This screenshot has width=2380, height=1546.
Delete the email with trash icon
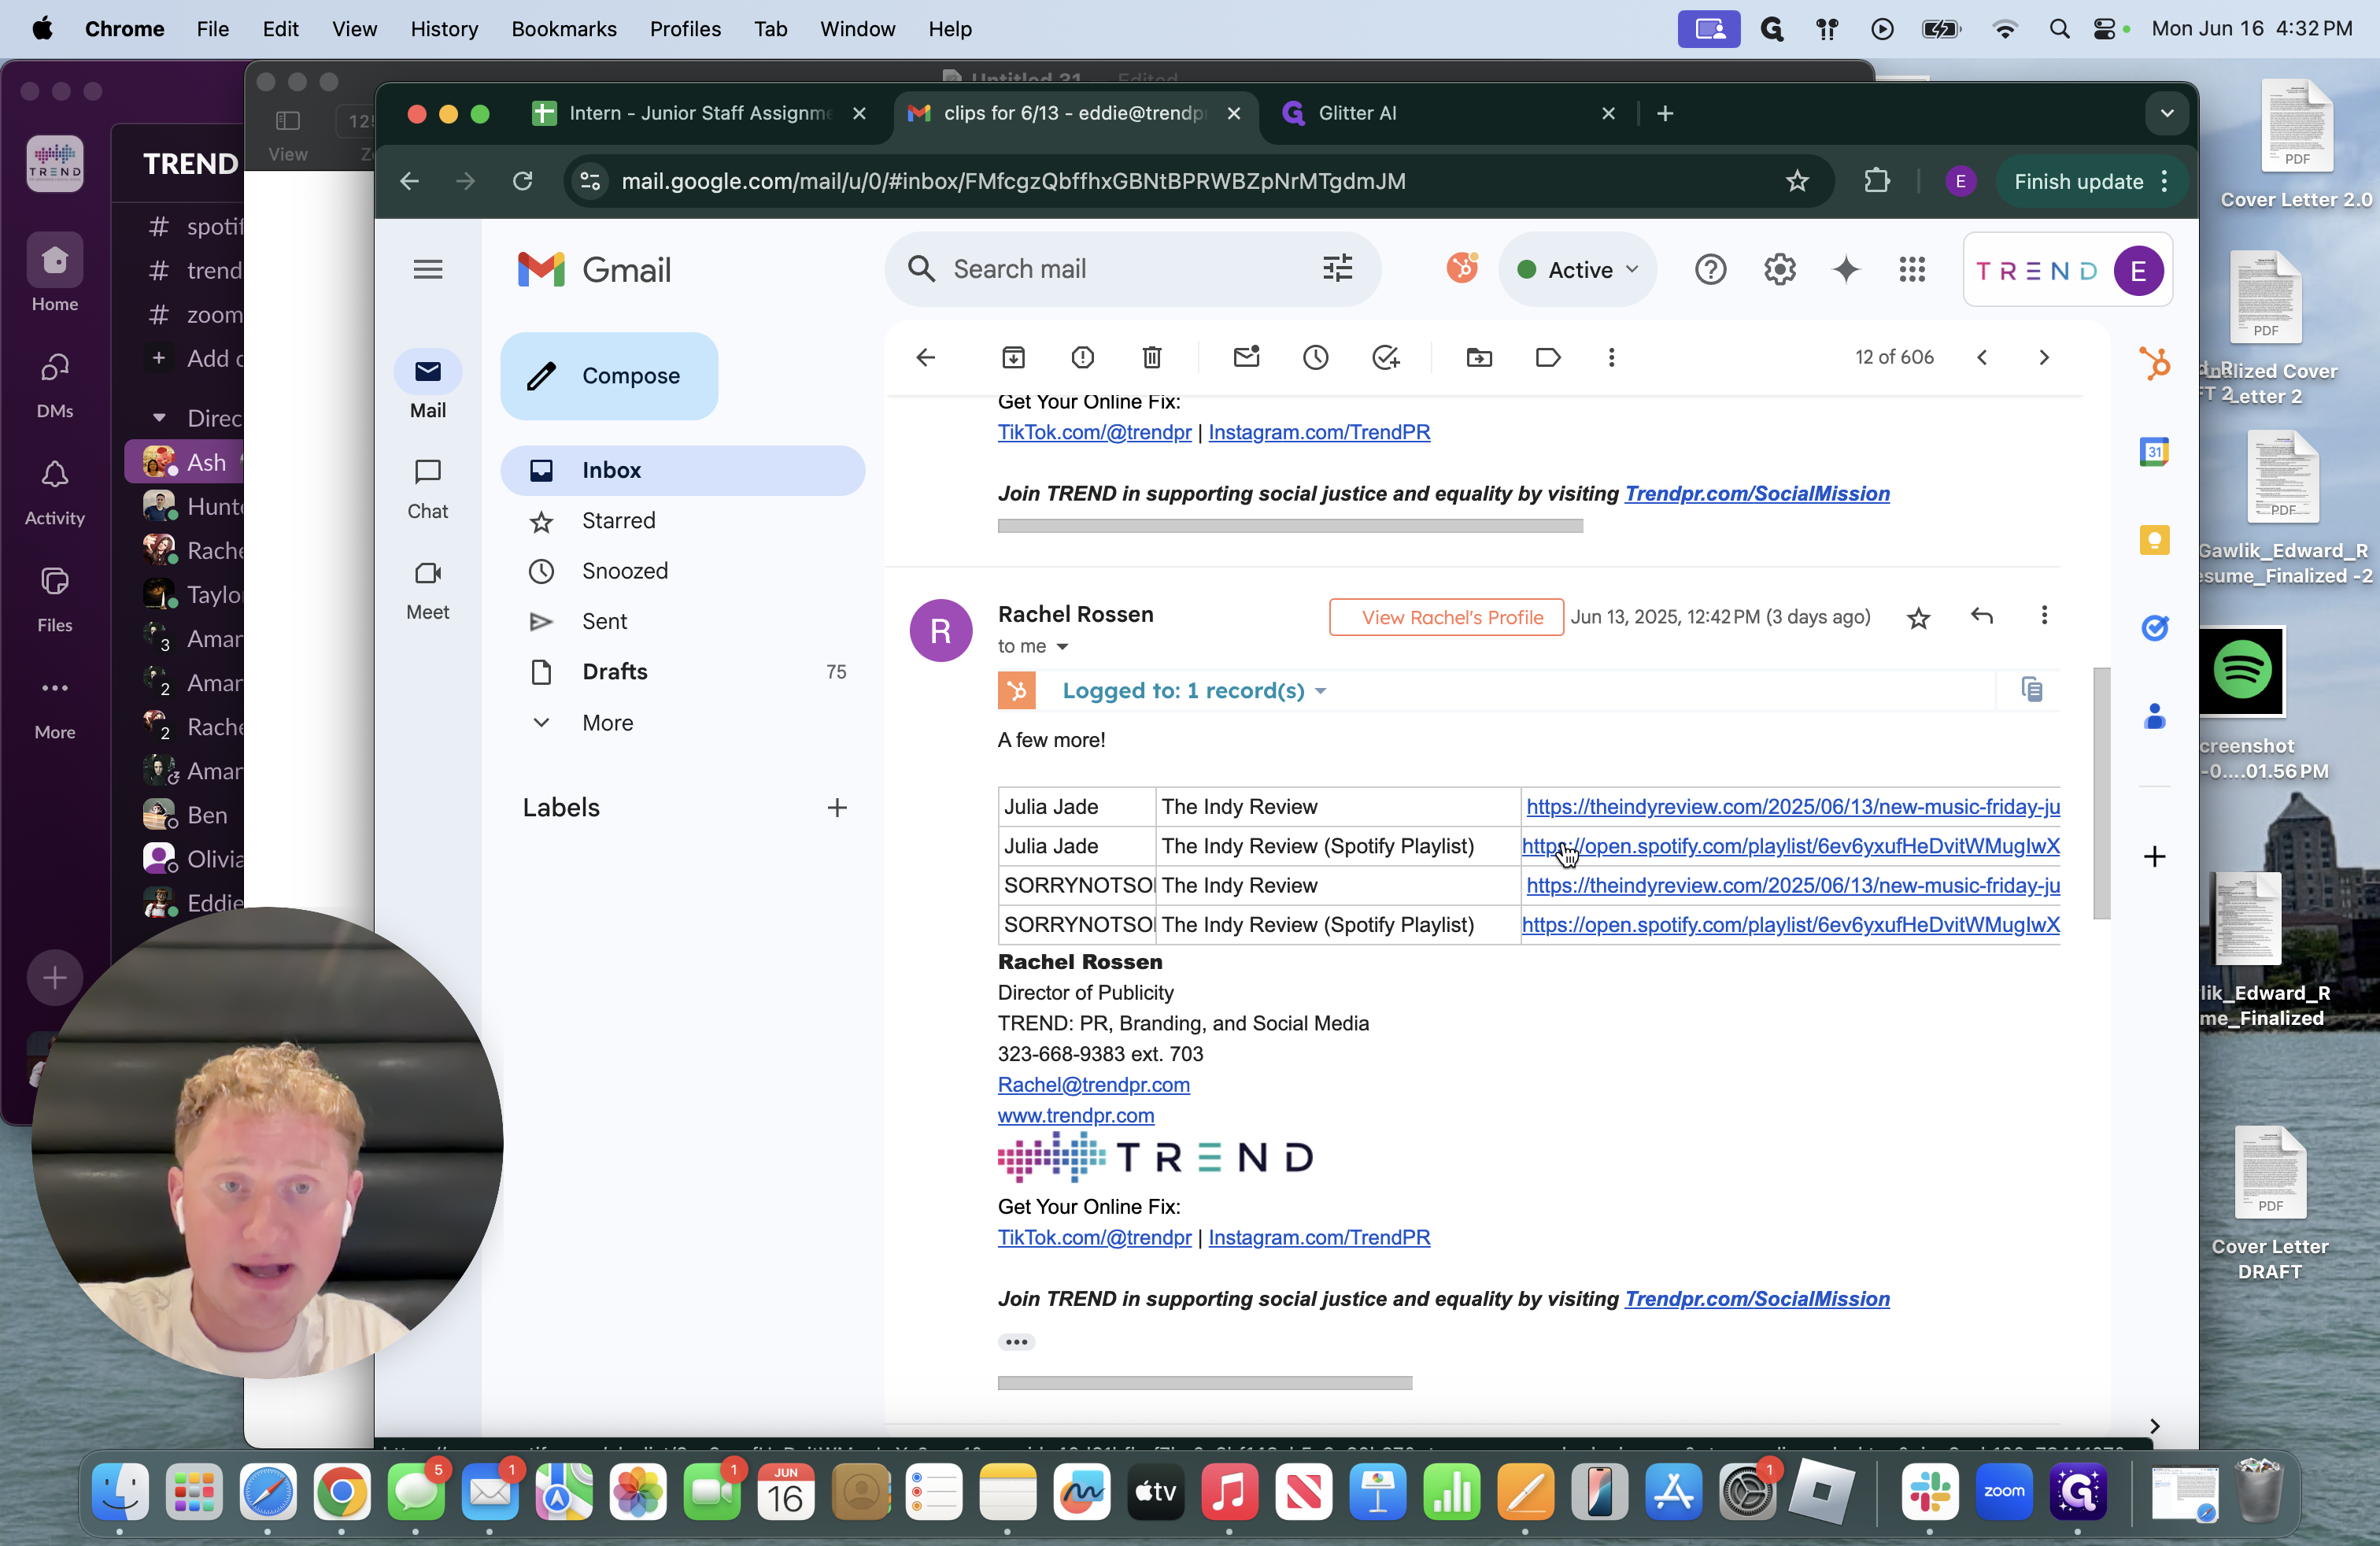click(x=1152, y=357)
